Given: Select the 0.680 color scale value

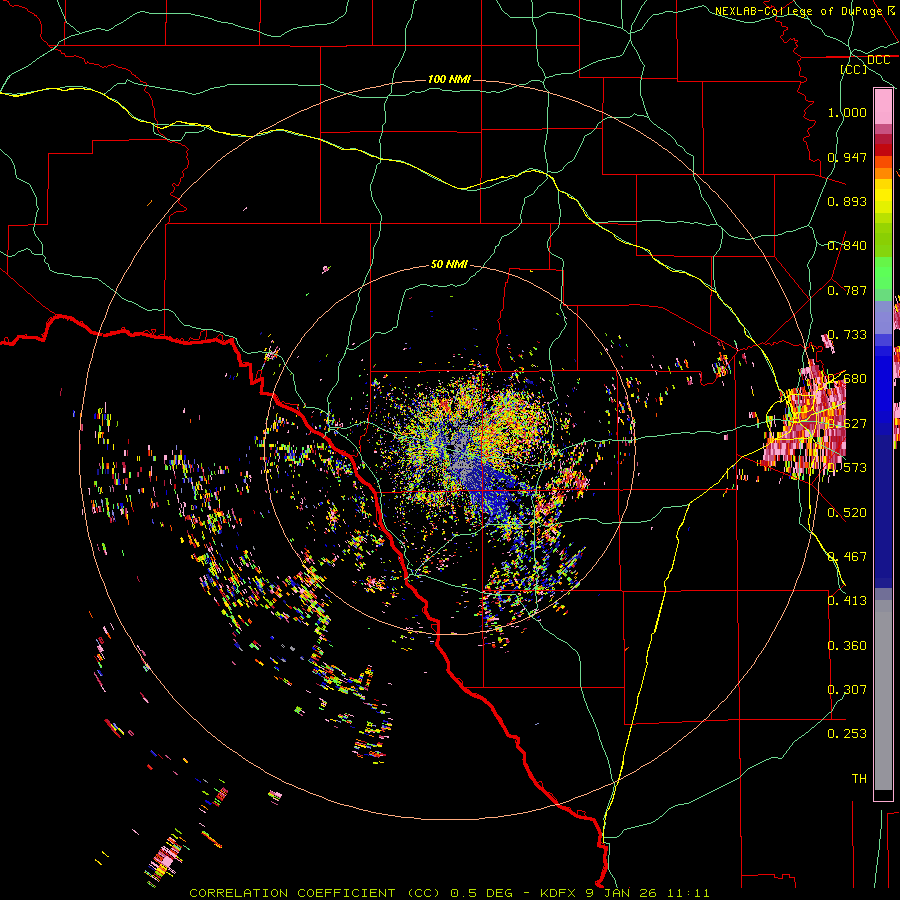Looking at the screenshot, I should click(847, 379).
